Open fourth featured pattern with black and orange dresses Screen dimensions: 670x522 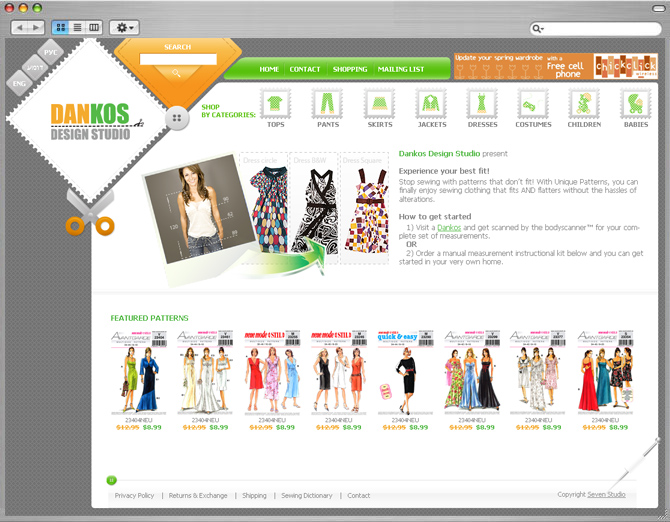(338, 372)
